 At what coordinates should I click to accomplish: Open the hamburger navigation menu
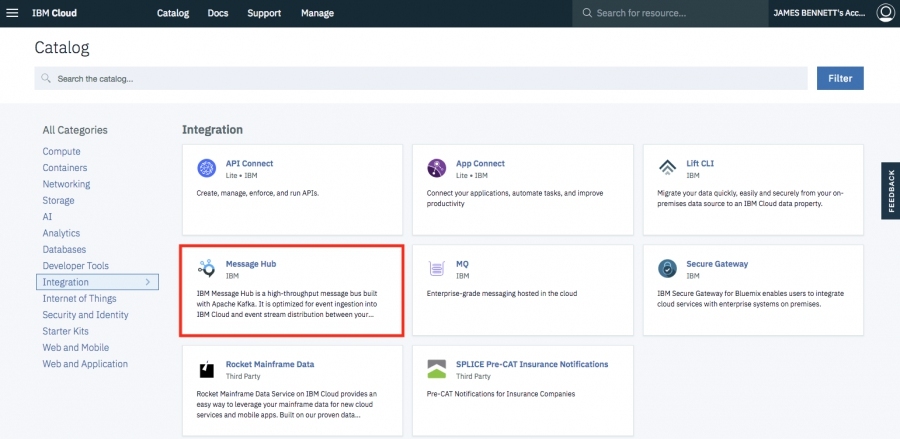[x=13, y=13]
